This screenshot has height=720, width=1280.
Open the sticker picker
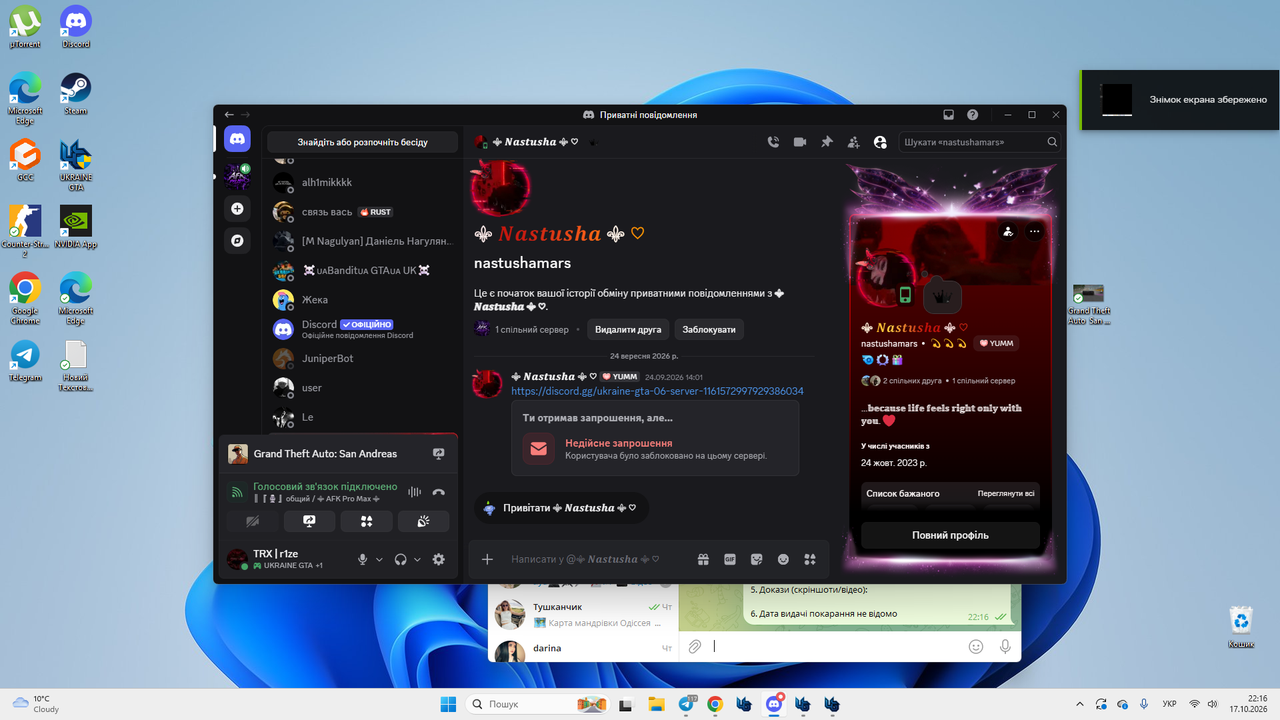point(757,560)
